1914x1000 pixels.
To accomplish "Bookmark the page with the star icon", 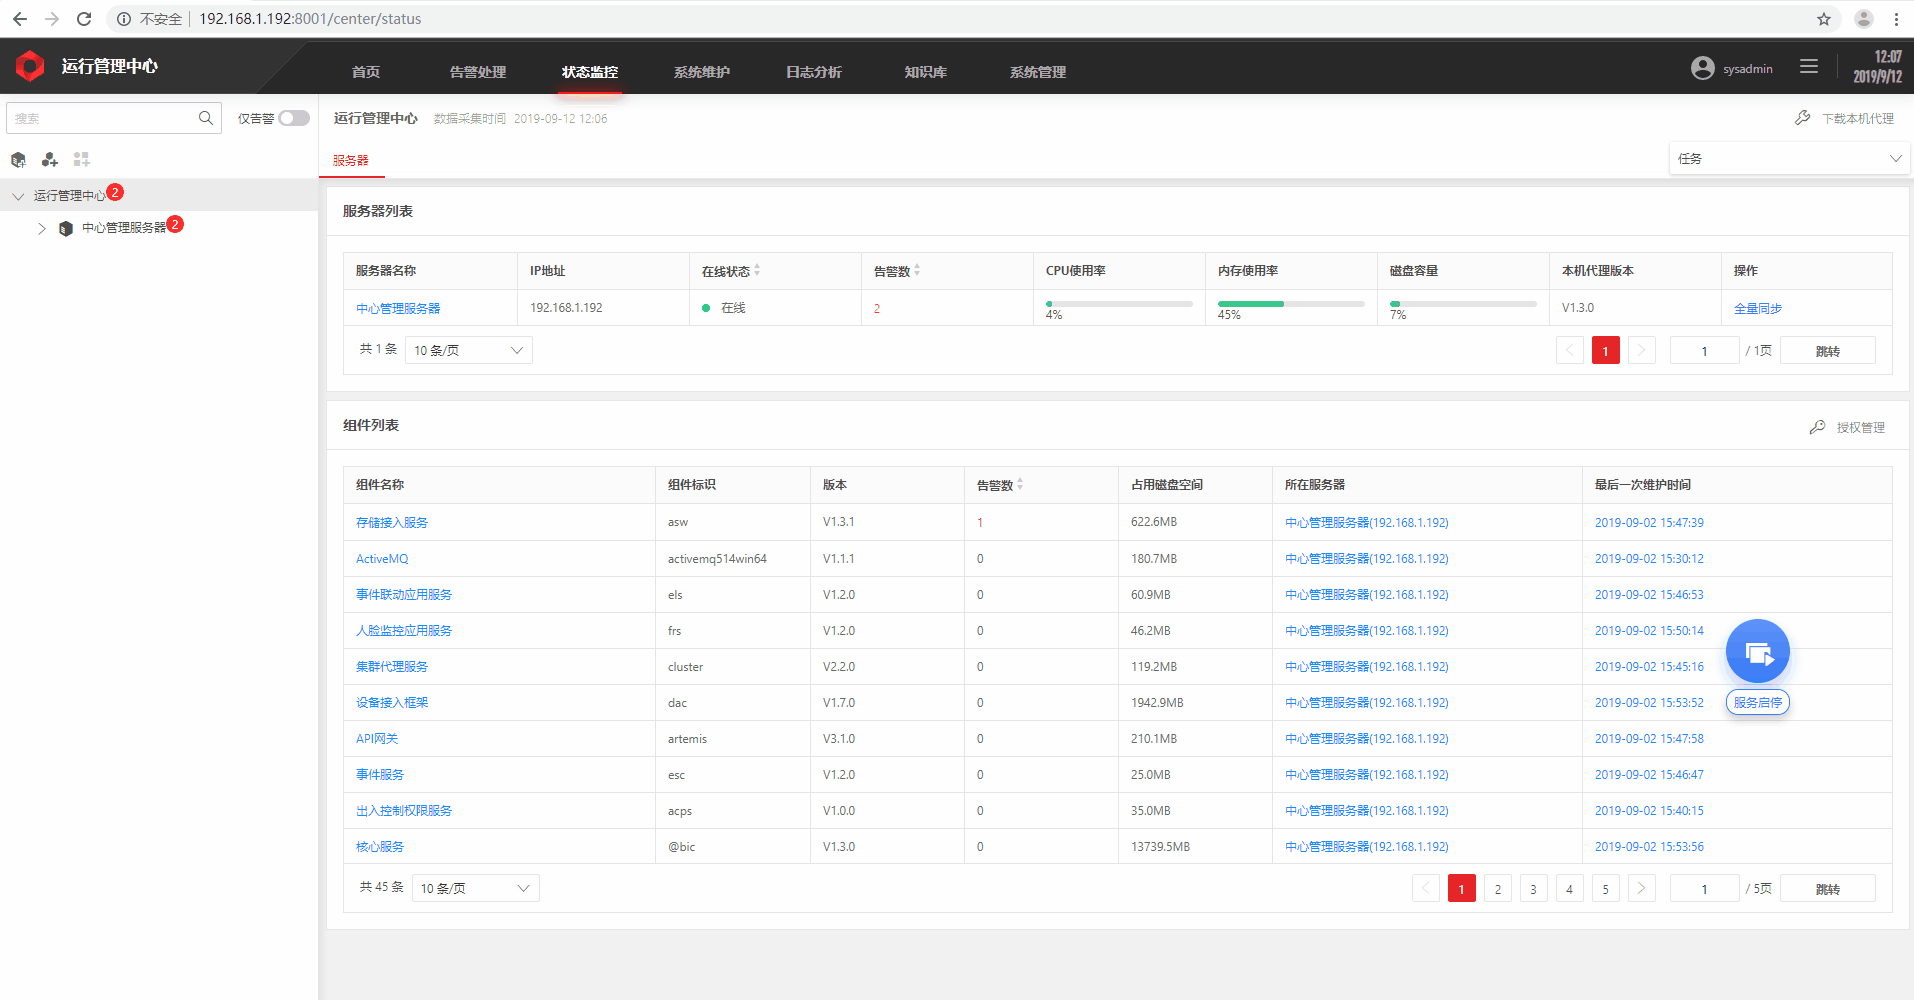I will pyautogui.click(x=1824, y=19).
